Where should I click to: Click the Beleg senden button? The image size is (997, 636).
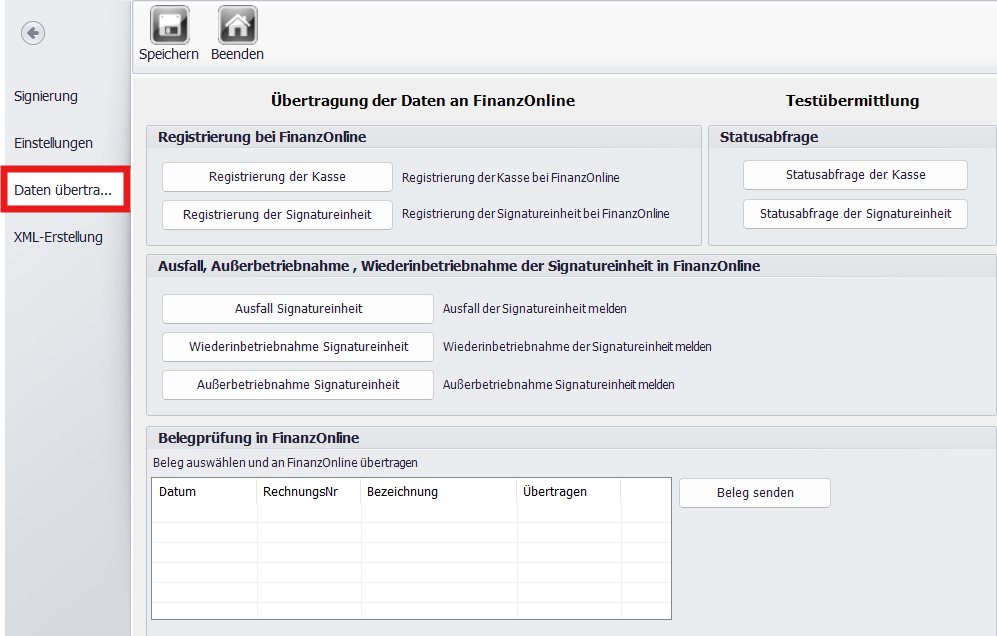click(x=755, y=493)
